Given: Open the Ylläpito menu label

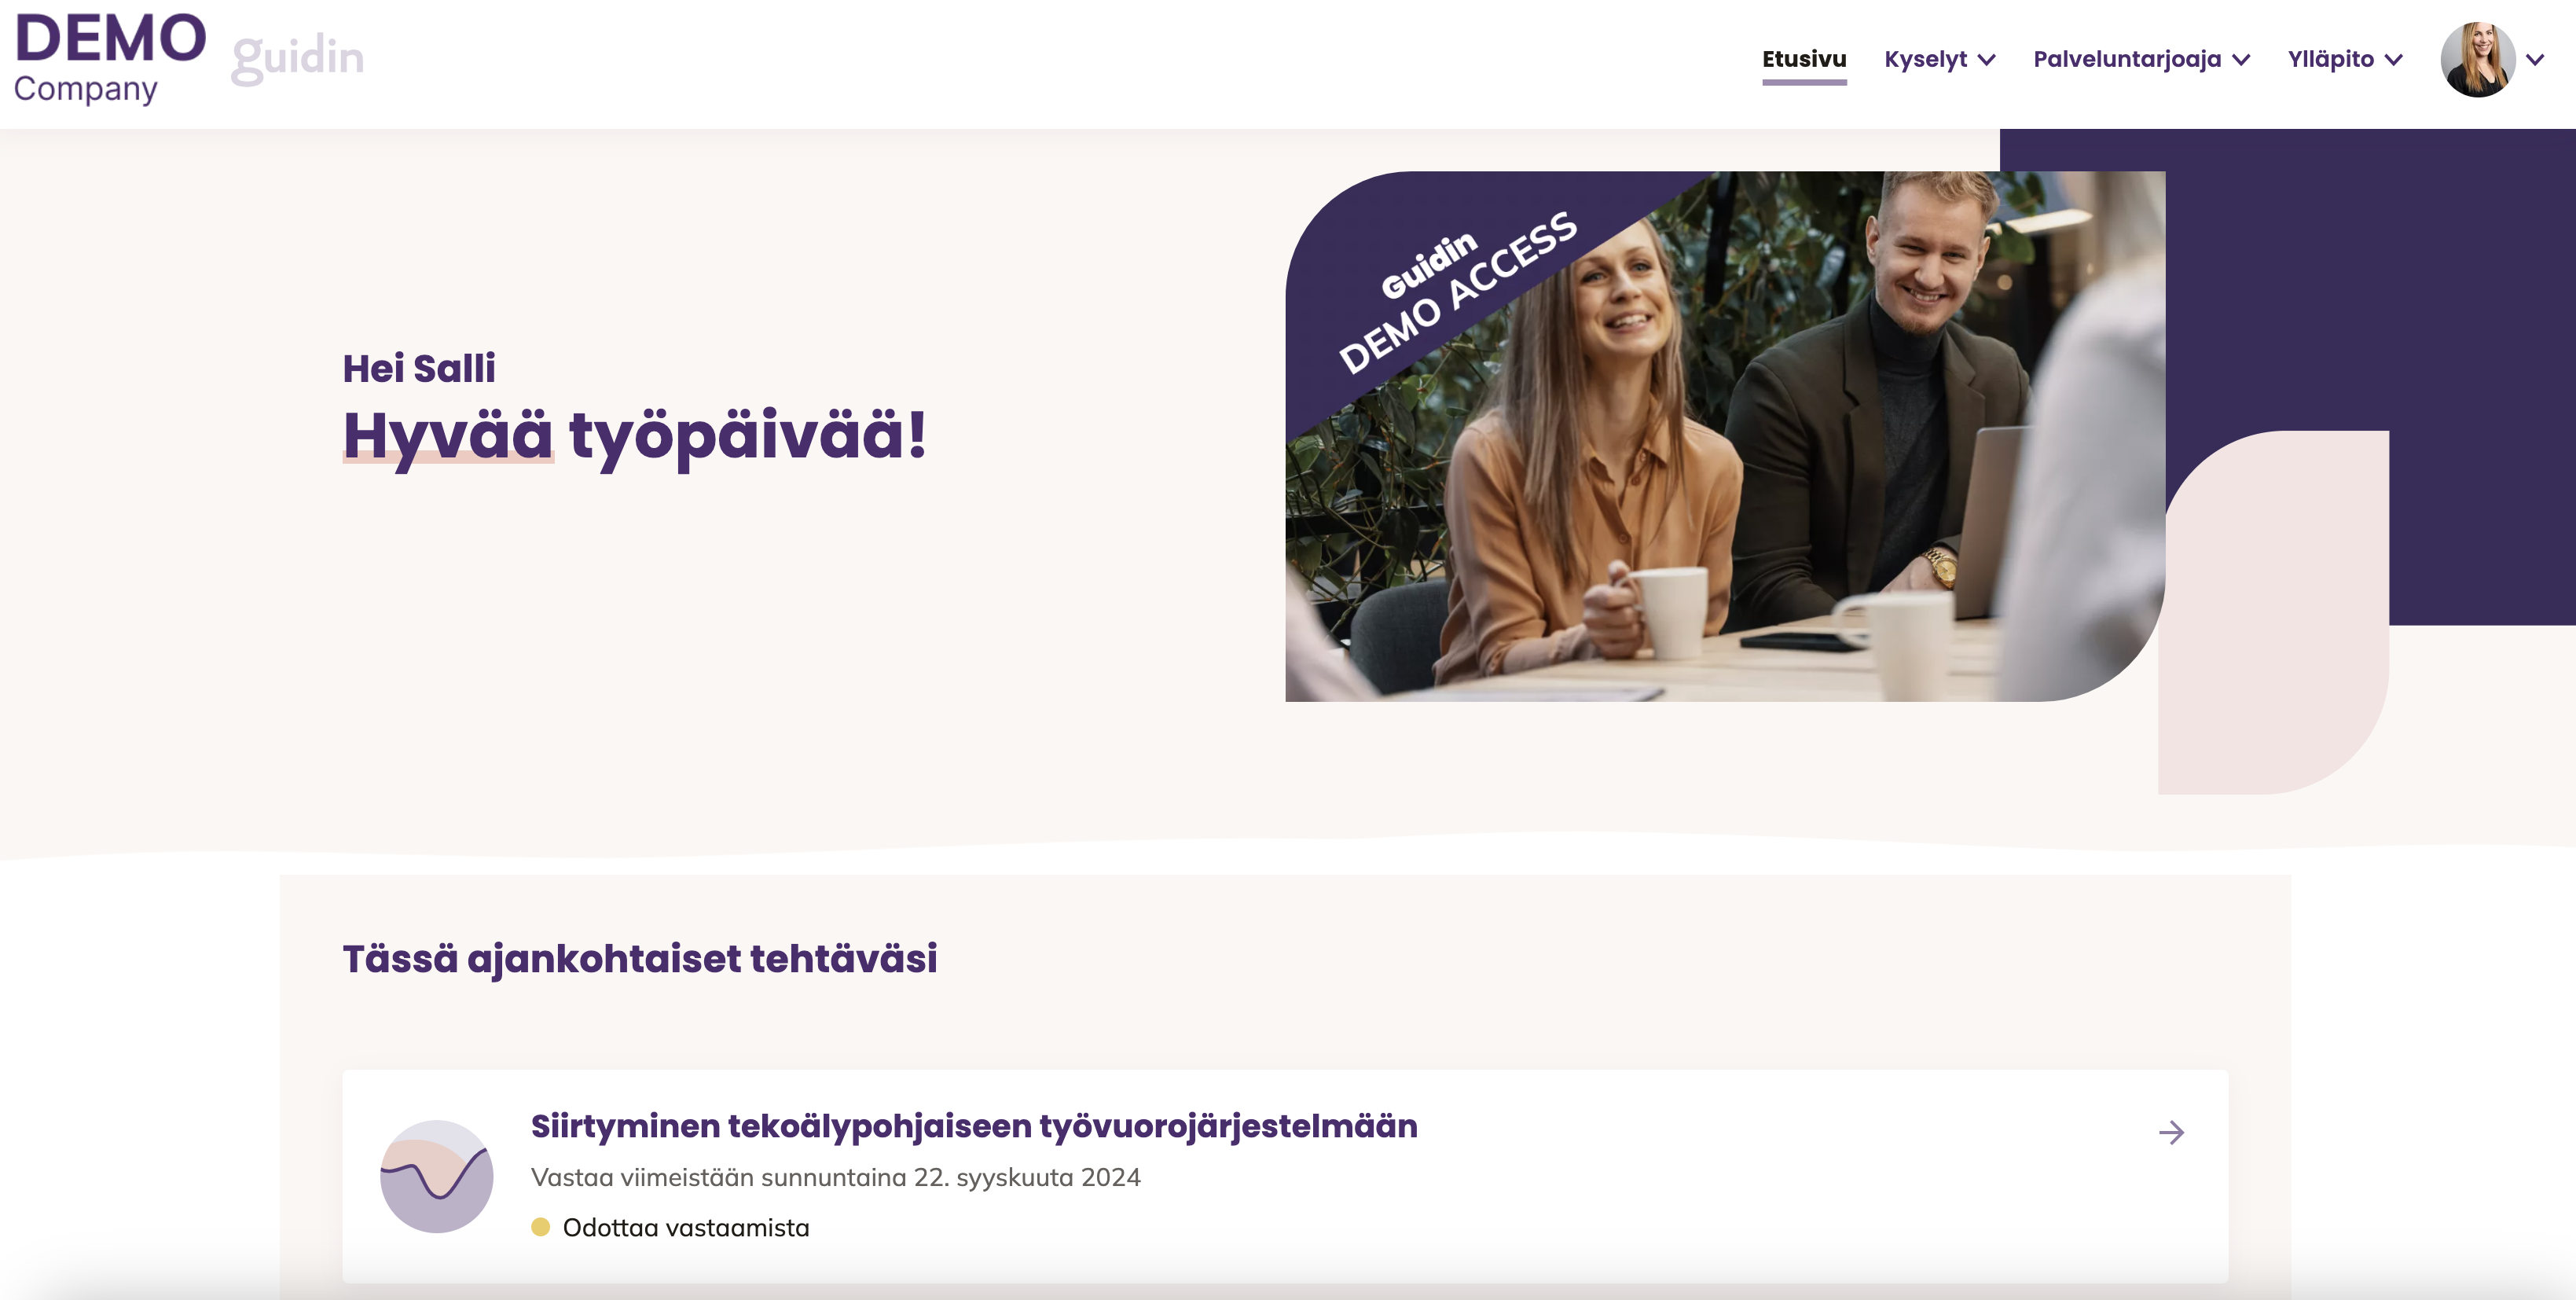Looking at the screenshot, I should (2330, 59).
